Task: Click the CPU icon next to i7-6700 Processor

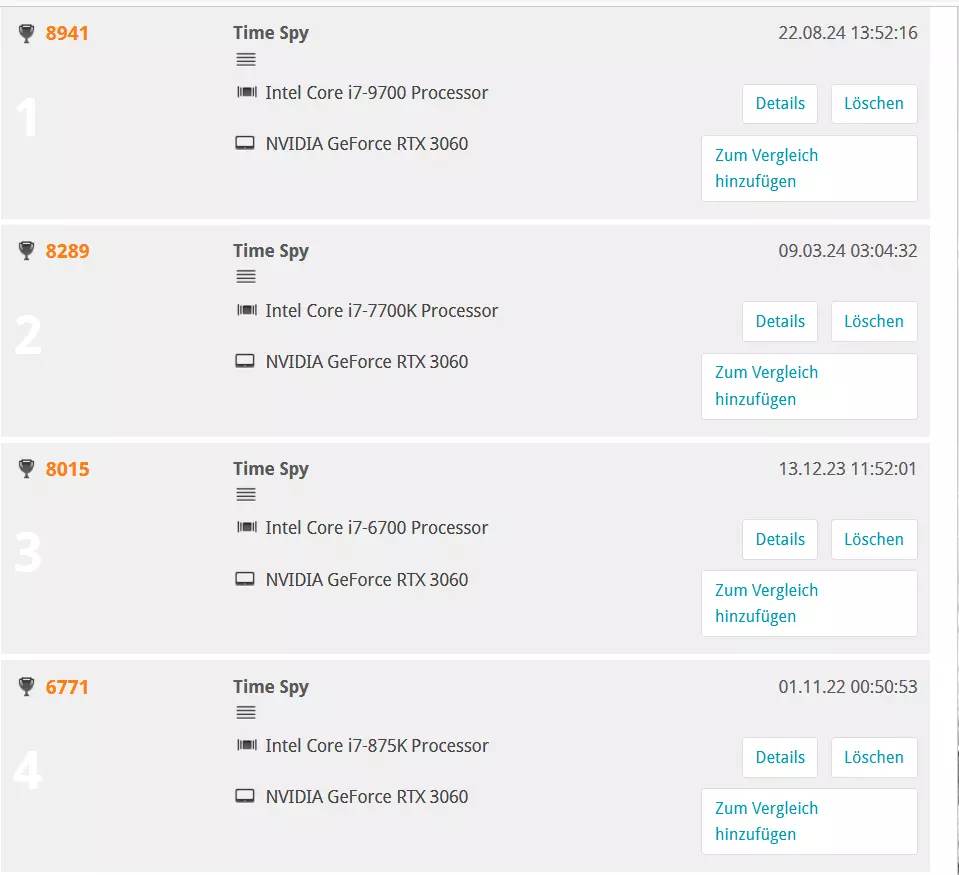Action: [x=246, y=527]
